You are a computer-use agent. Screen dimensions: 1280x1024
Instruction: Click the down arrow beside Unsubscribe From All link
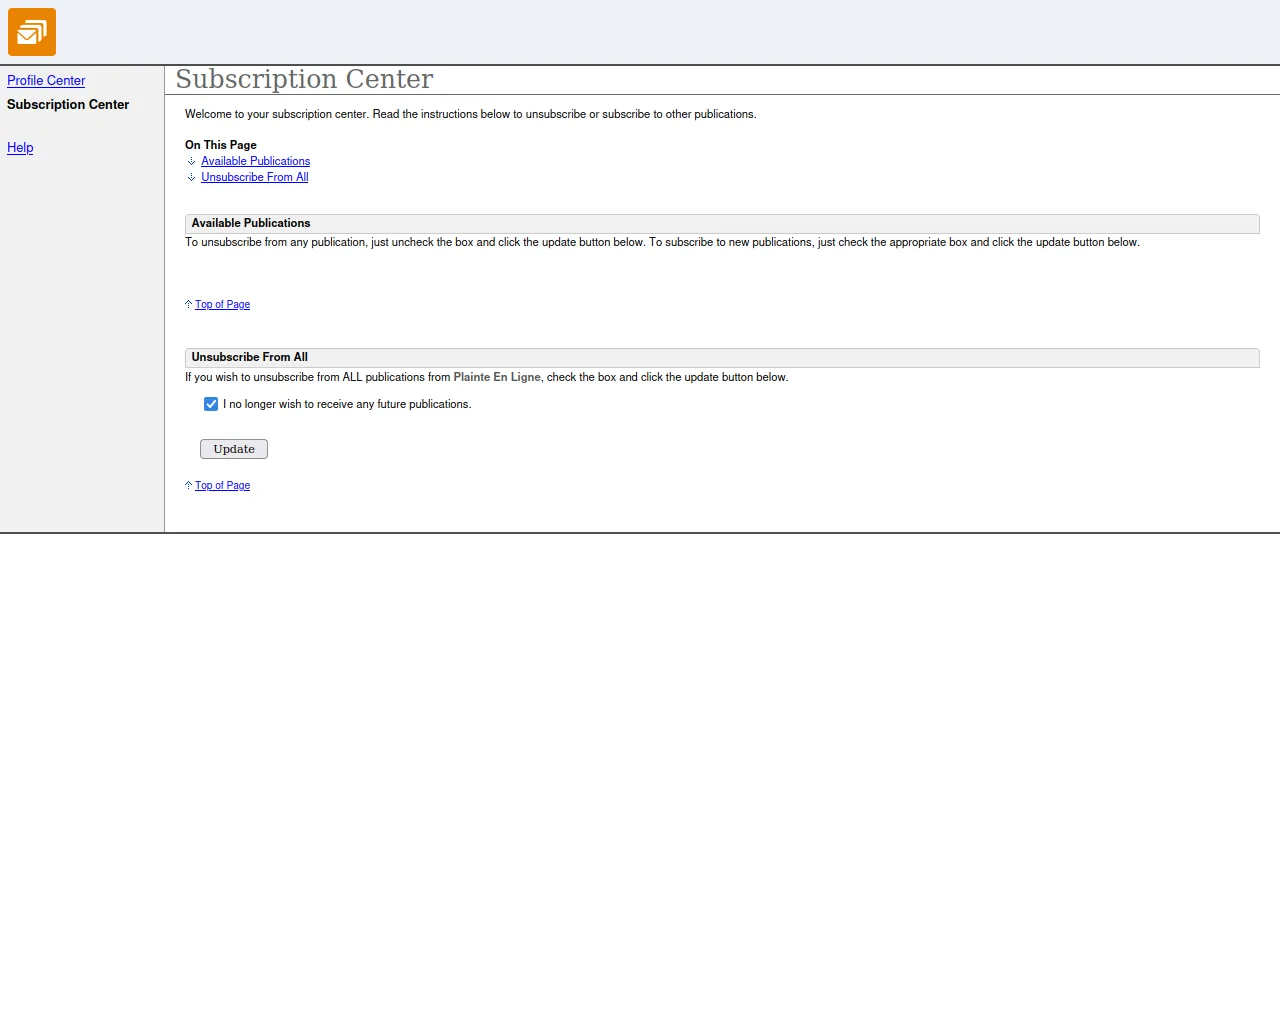tap(191, 177)
